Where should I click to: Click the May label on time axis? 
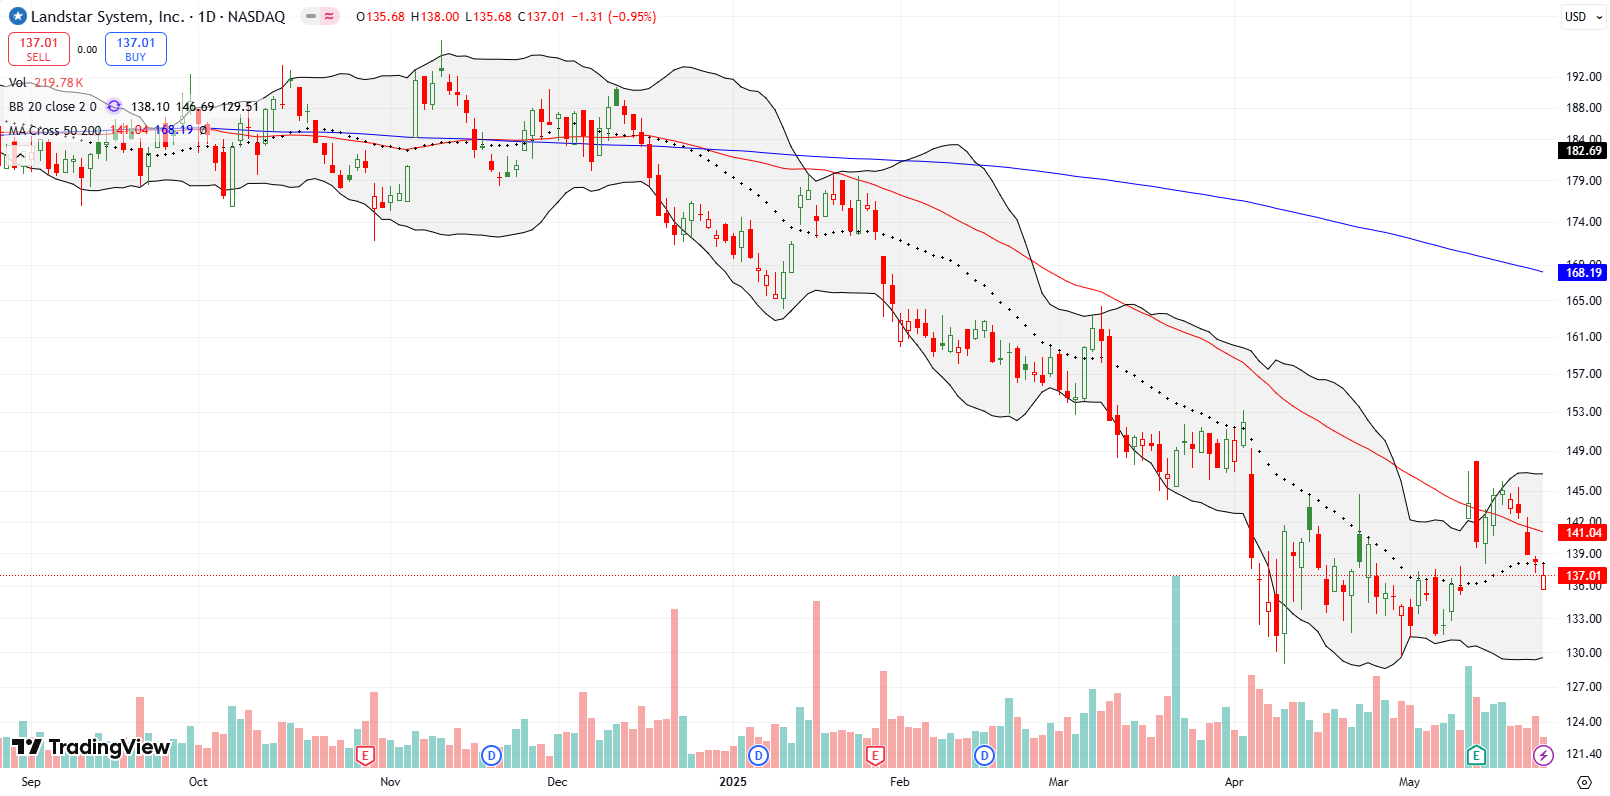click(x=1409, y=782)
